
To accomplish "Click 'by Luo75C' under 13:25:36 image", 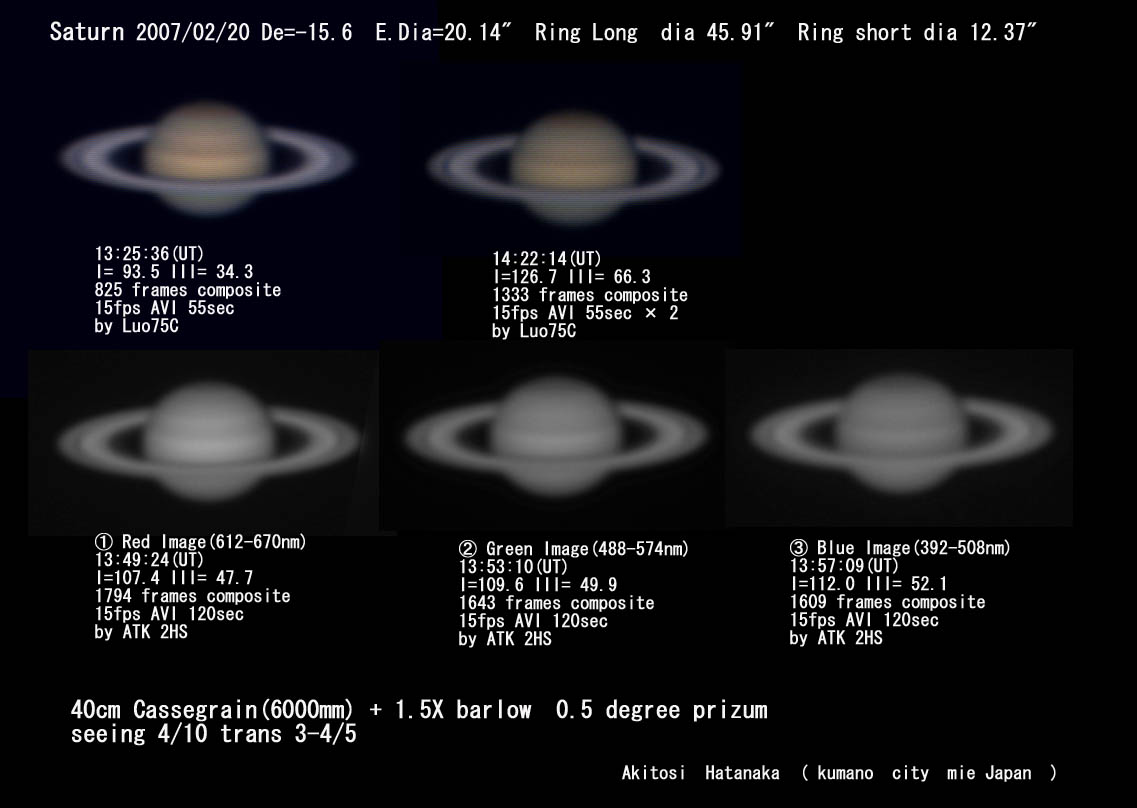I will tap(136, 326).
